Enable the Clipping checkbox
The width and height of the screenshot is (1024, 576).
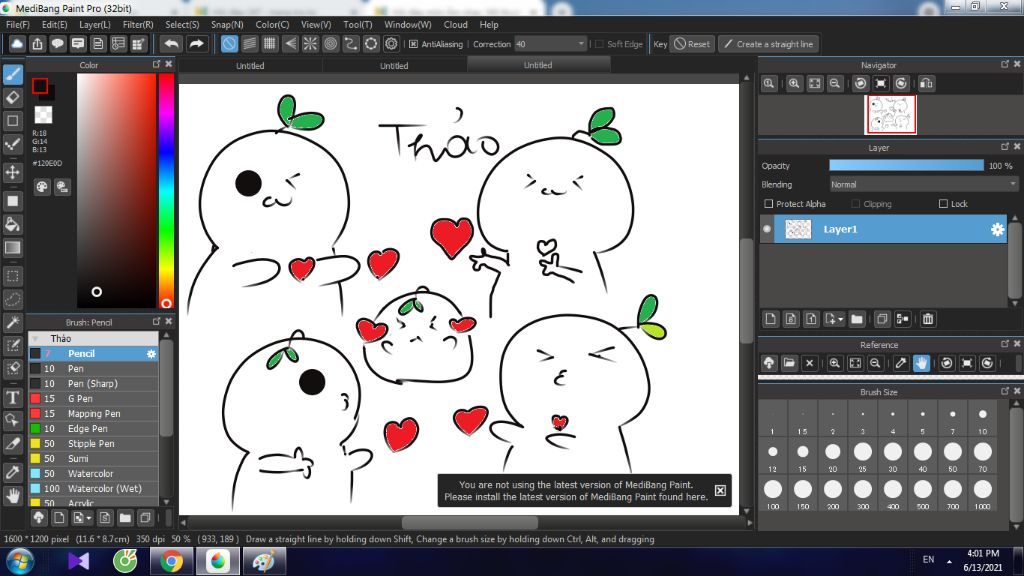(x=856, y=204)
